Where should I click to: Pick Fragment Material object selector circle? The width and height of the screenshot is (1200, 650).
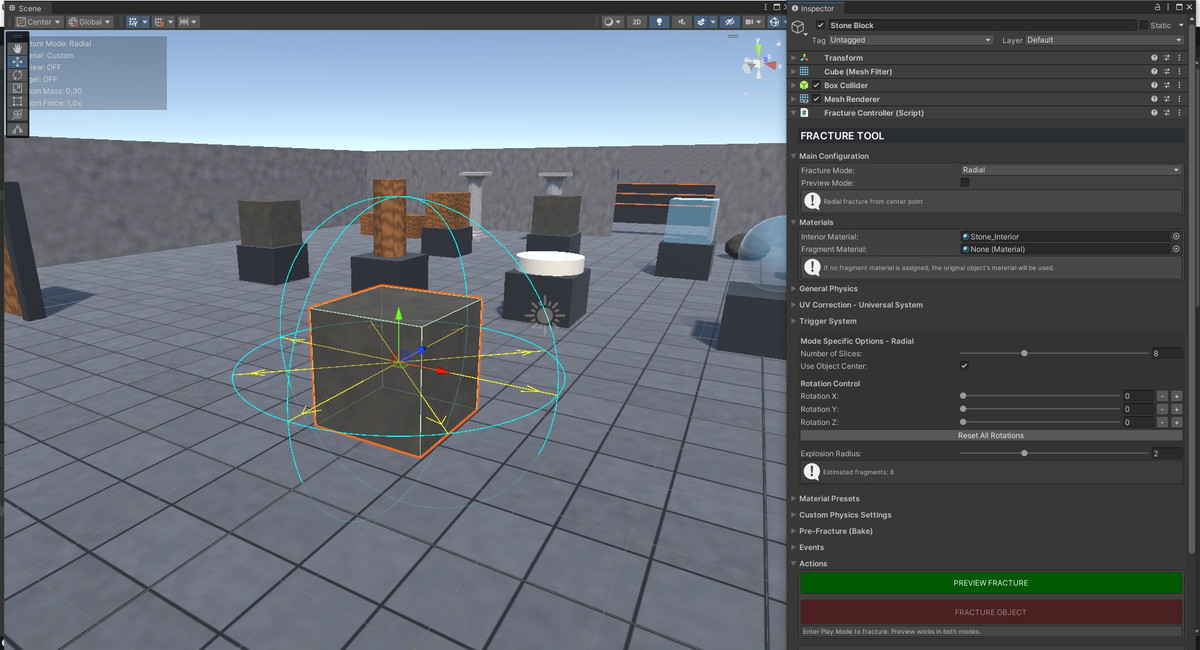(x=1176, y=249)
